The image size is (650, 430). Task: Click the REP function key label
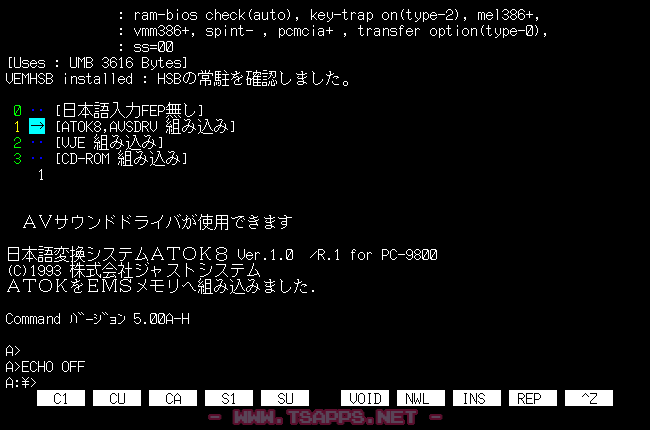(x=533, y=398)
